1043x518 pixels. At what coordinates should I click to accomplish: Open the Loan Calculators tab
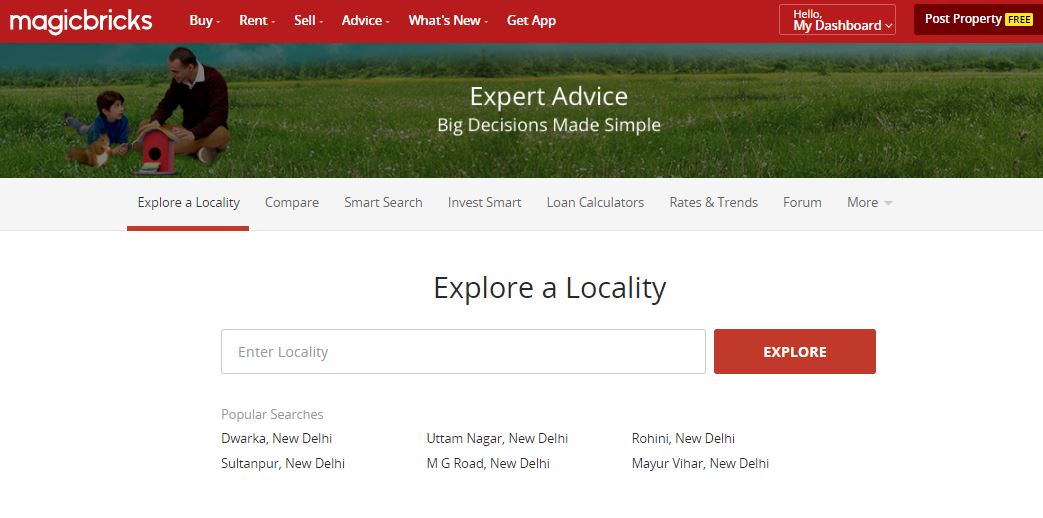tap(595, 202)
